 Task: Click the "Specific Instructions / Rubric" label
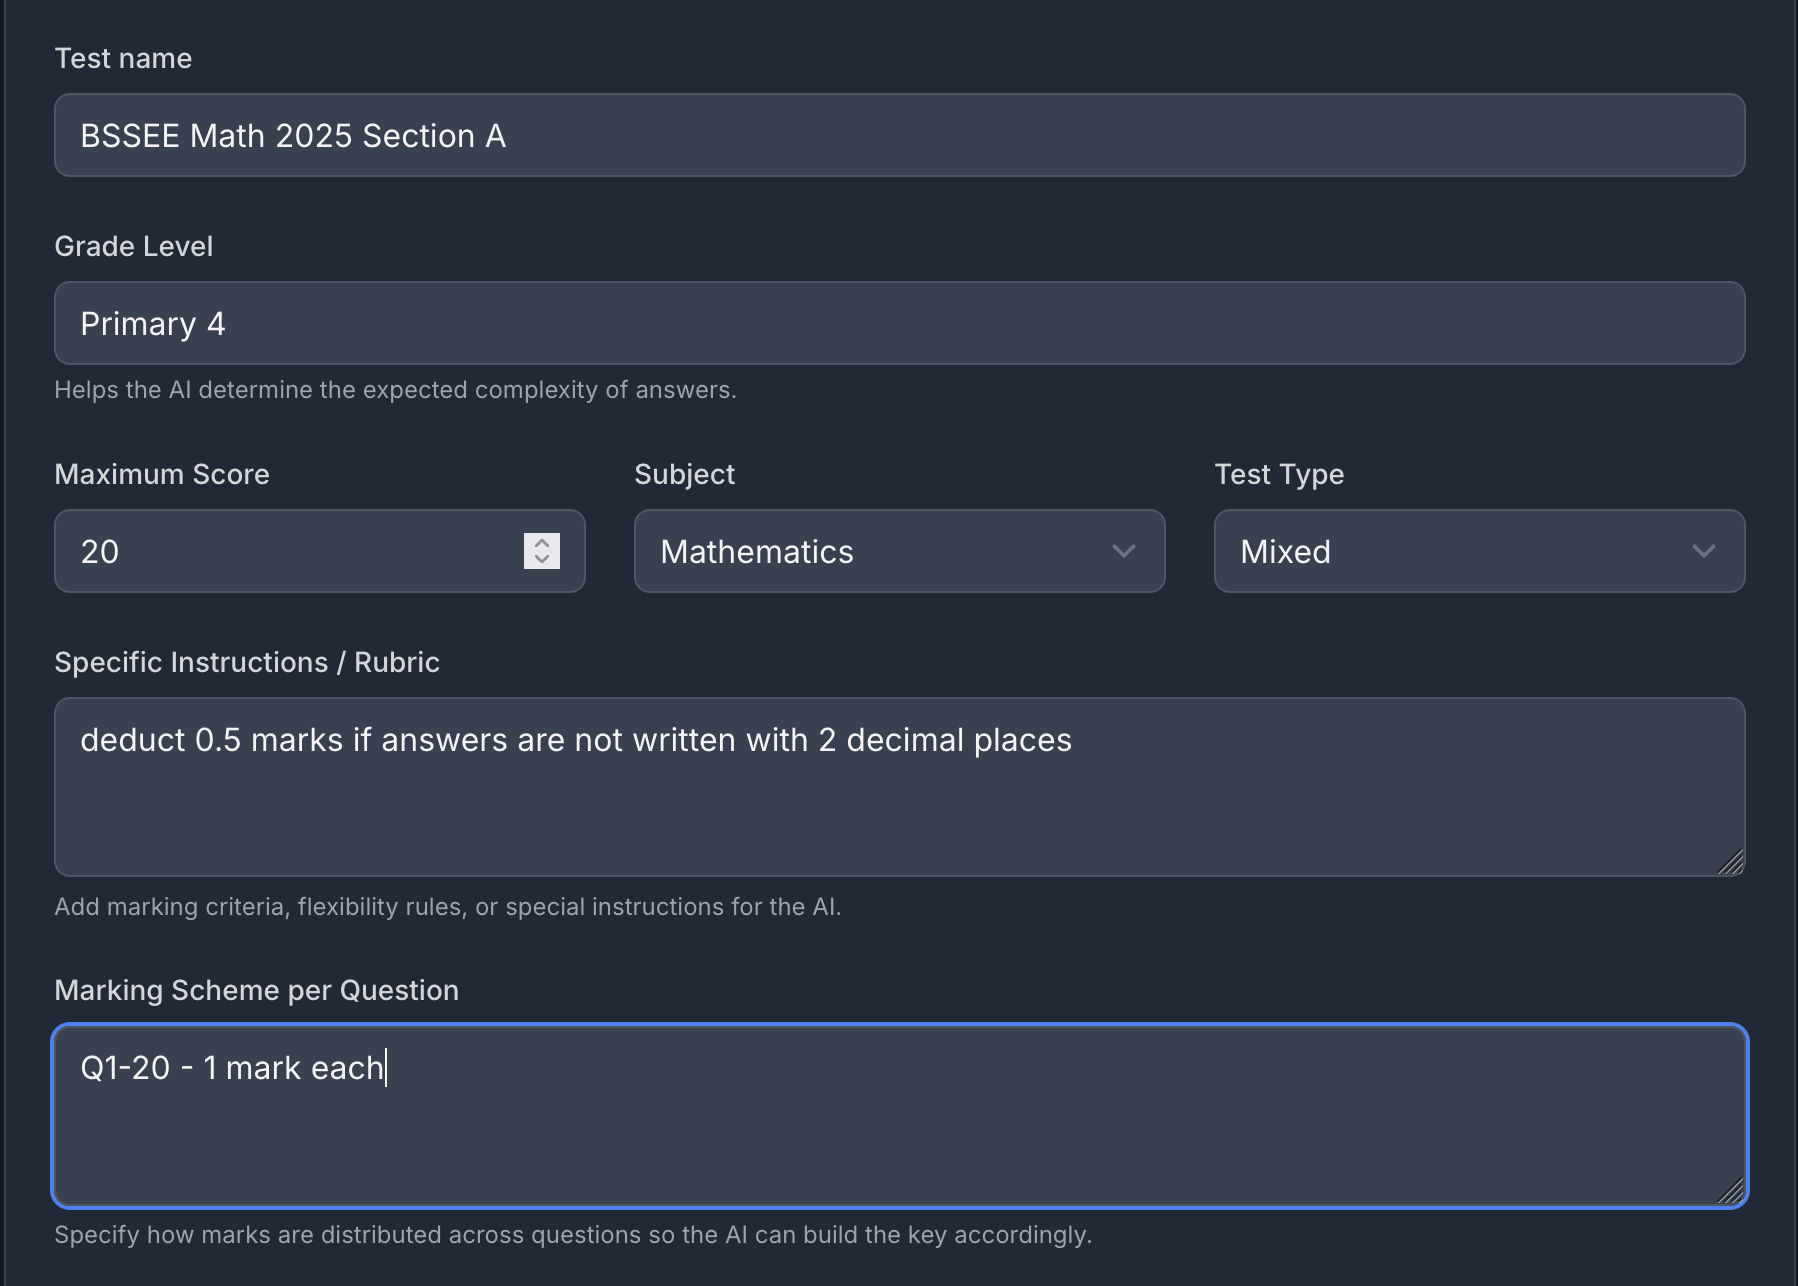tap(247, 662)
